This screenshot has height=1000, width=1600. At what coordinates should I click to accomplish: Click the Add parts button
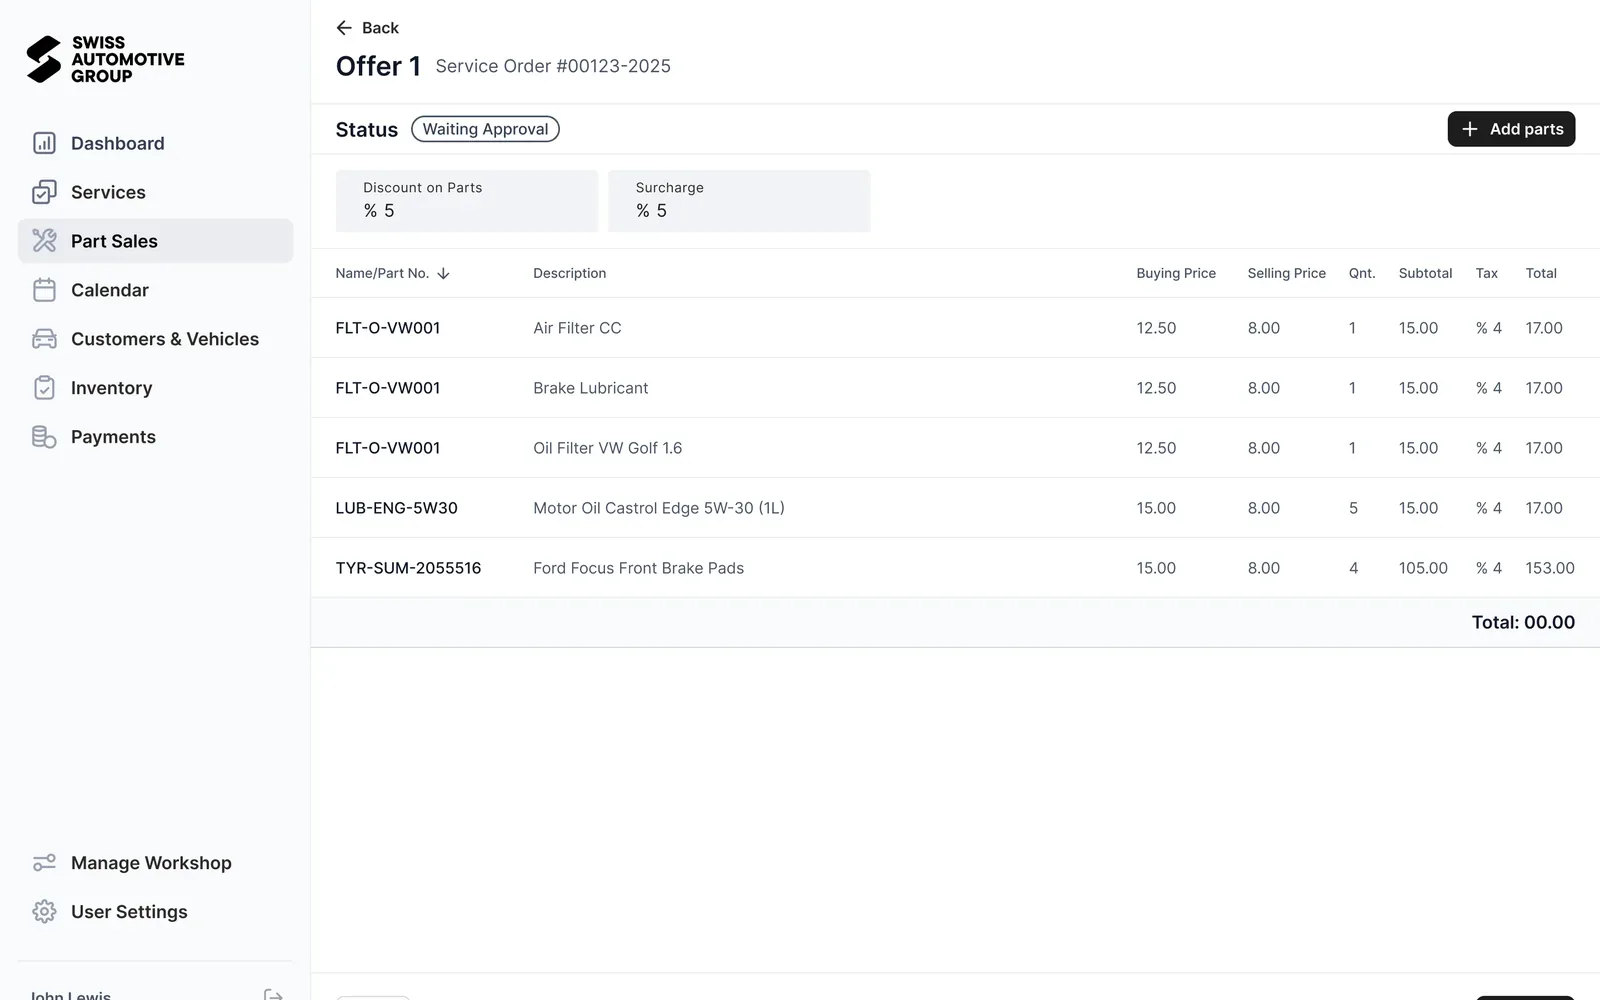pos(1511,129)
